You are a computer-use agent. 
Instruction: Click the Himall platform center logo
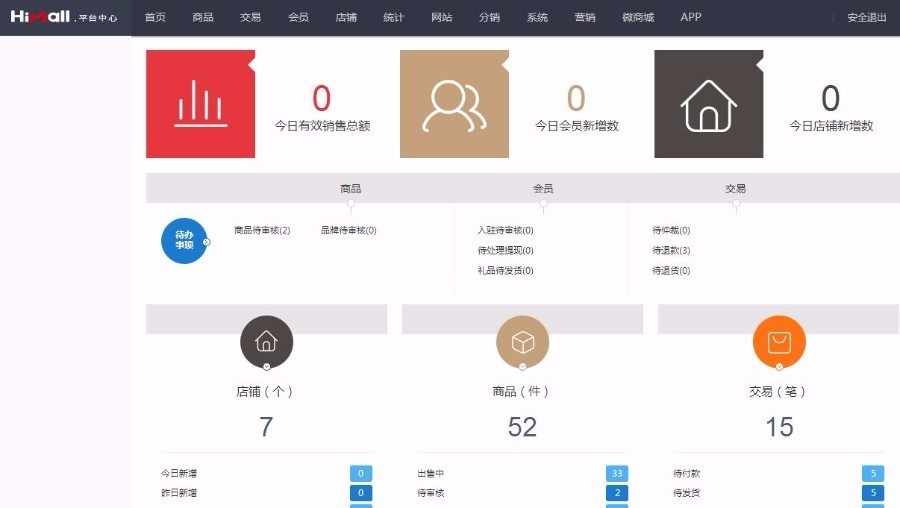[64, 17]
